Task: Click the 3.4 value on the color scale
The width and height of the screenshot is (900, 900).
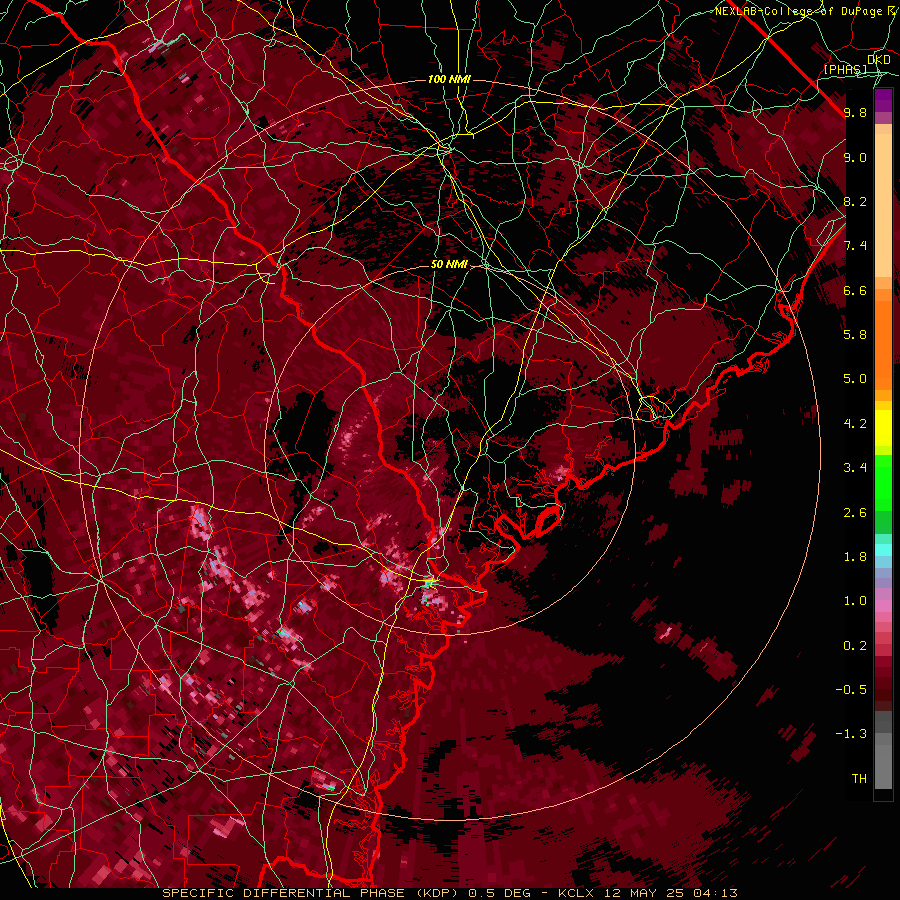Action: (x=855, y=468)
